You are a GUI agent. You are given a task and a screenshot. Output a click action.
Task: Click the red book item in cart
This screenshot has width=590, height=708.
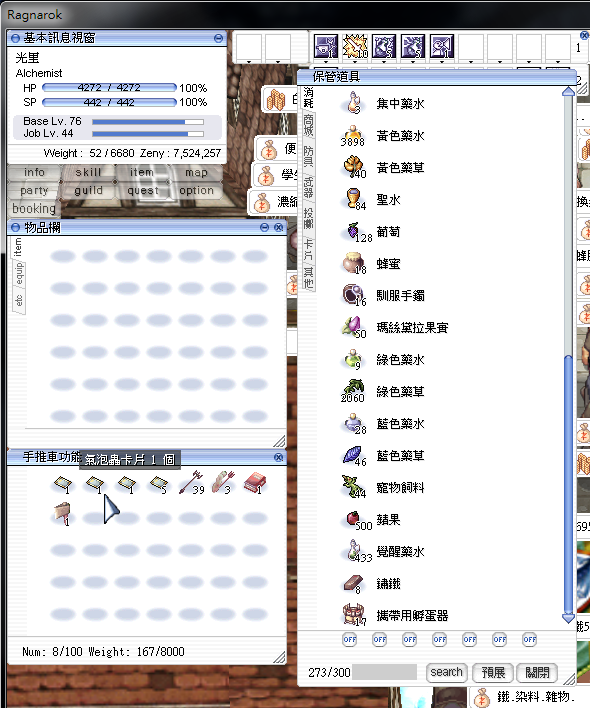tap(255, 483)
